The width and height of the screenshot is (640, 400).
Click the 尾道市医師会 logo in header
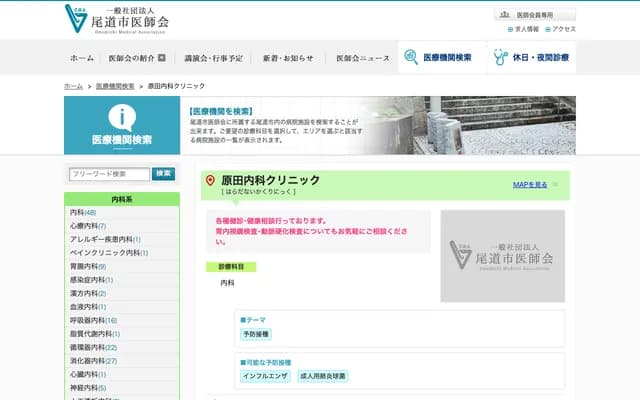coord(117,19)
